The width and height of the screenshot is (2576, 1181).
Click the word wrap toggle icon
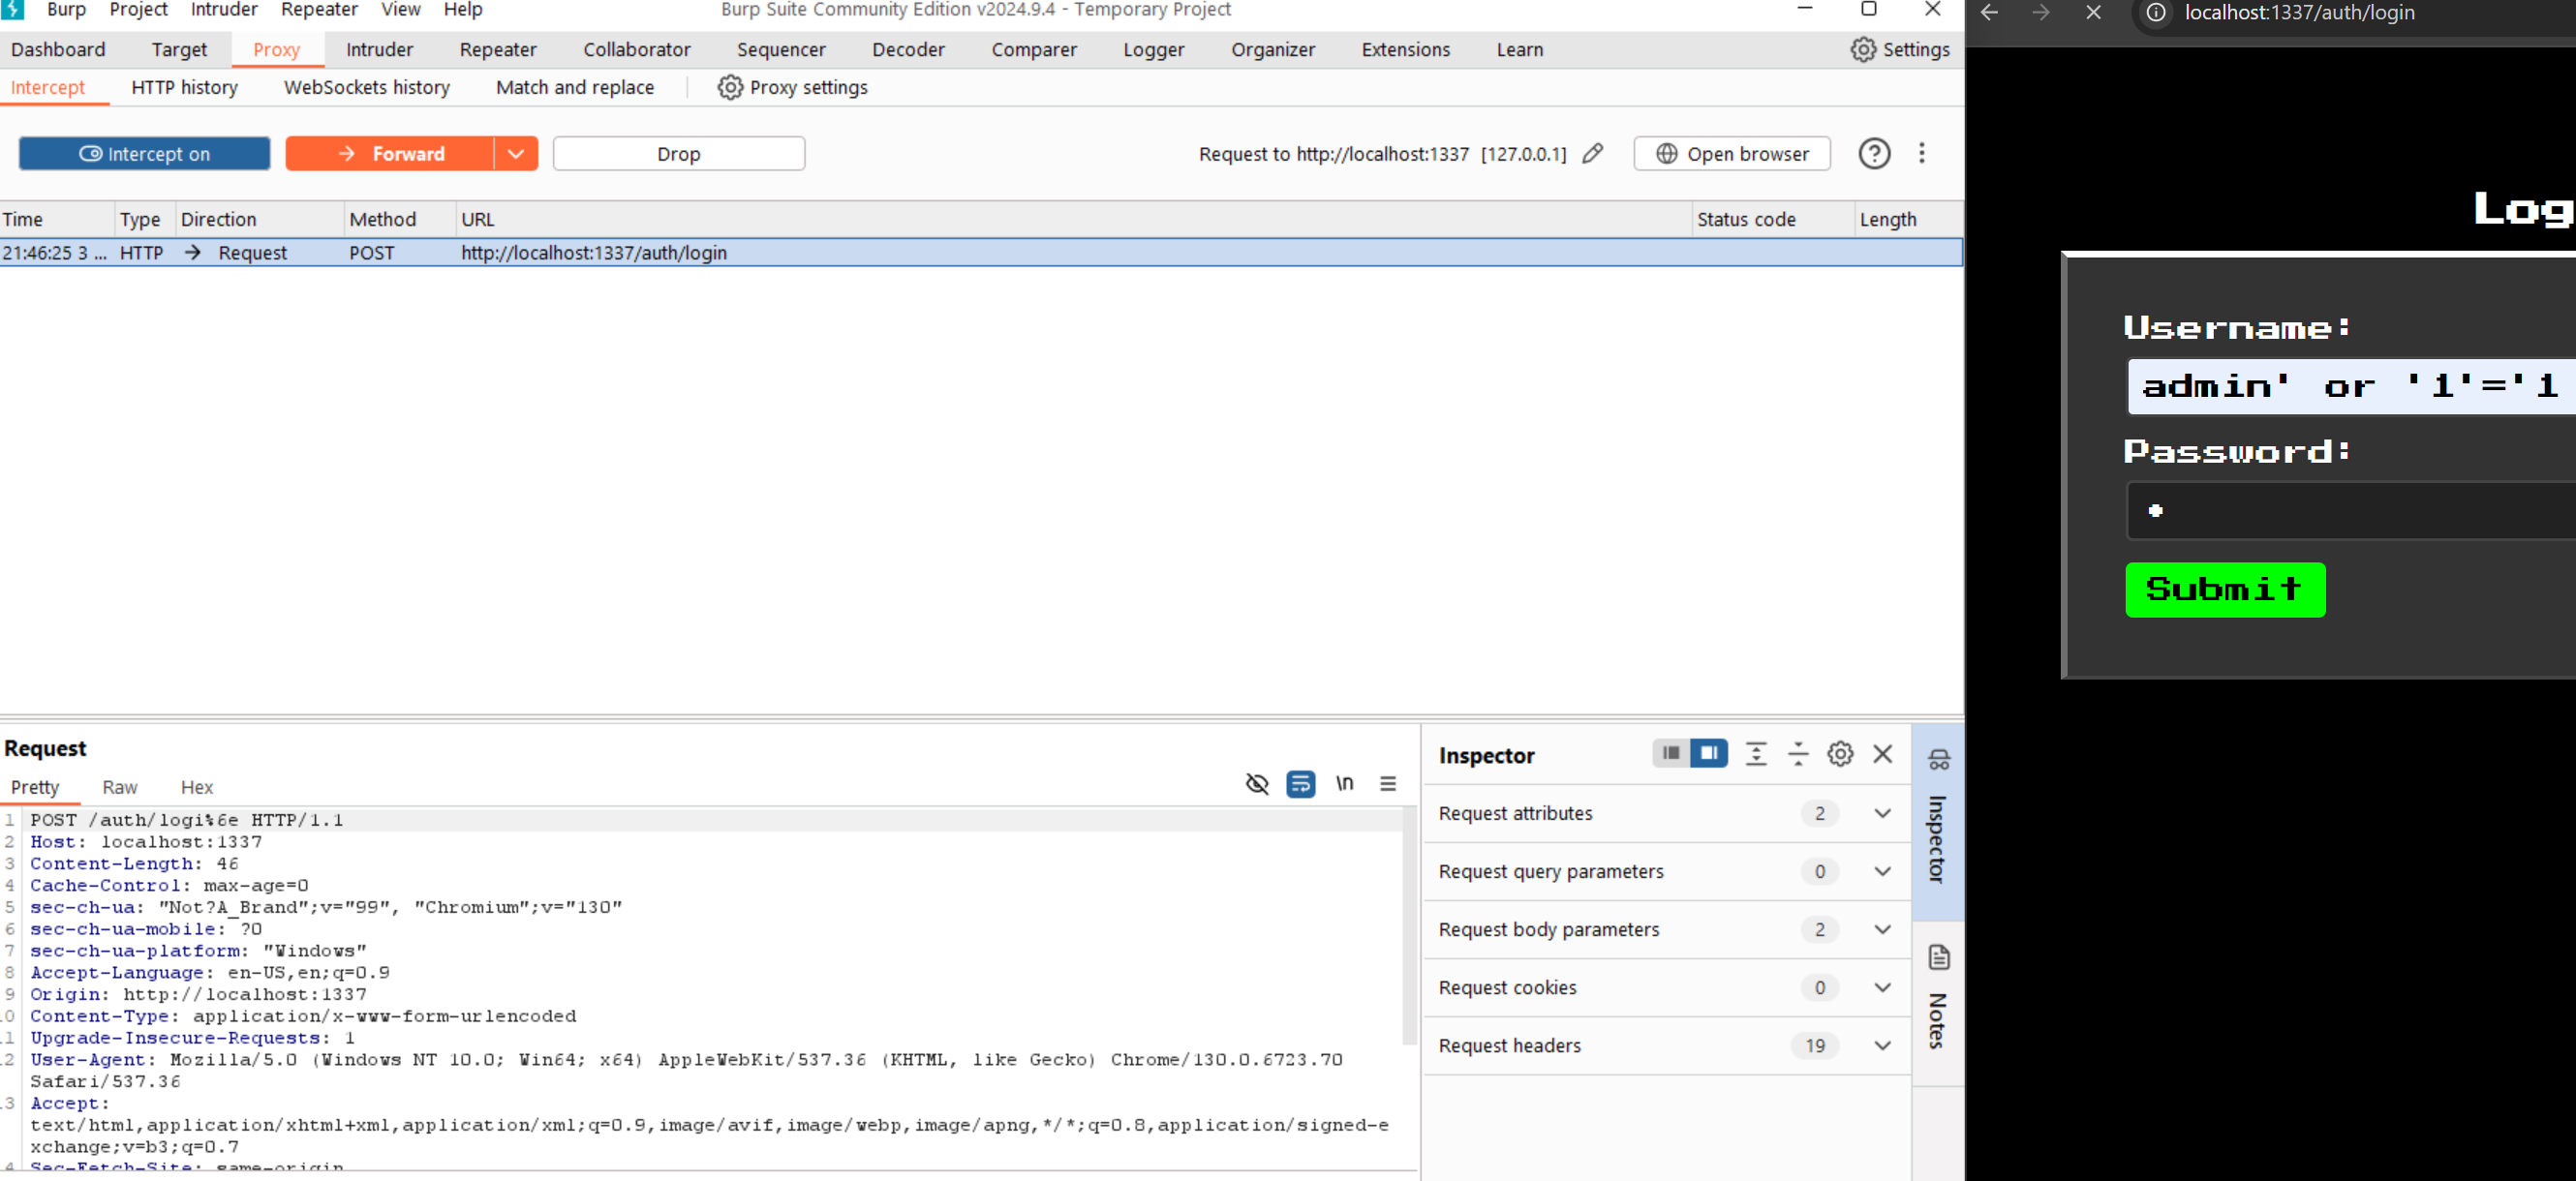coord(1300,782)
